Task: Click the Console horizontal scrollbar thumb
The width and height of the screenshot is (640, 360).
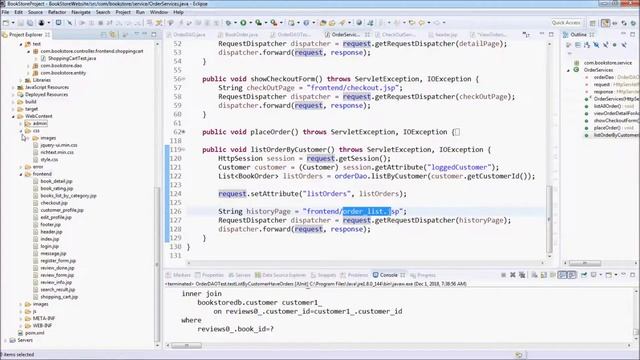Action: click(x=186, y=346)
